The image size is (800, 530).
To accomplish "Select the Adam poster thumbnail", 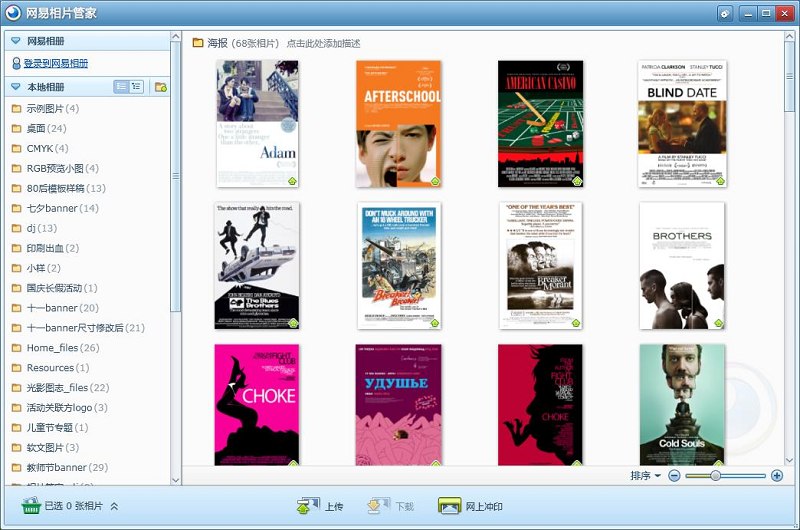I will point(257,123).
